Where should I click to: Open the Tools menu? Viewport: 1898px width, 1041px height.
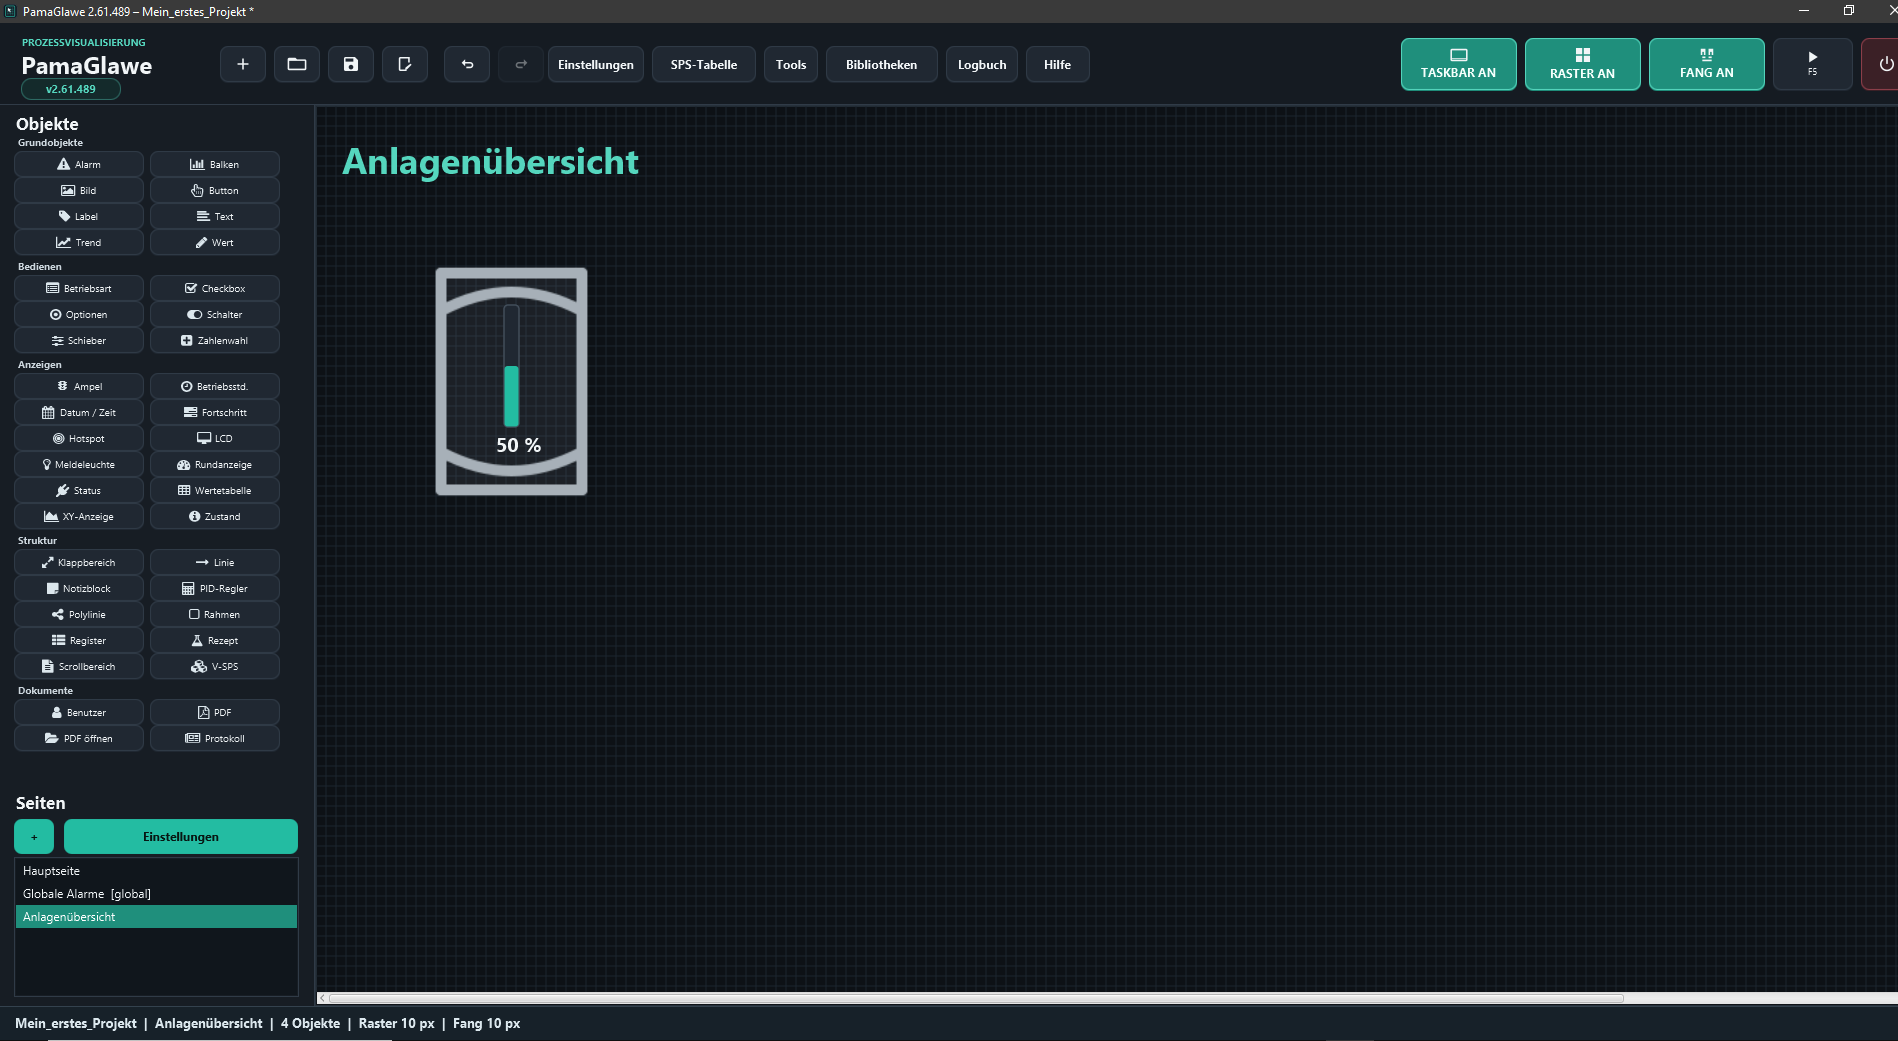[x=791, y=64]
